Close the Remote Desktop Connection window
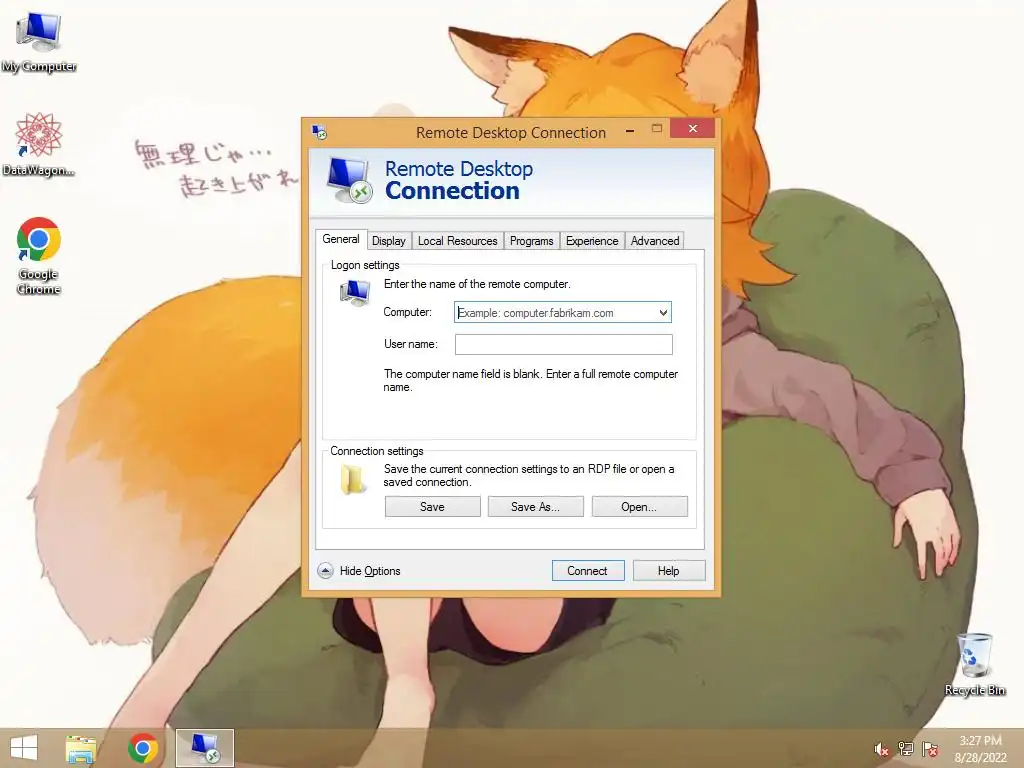The image size is (1024, 768). pyautogui.click(x=692, y=129)
